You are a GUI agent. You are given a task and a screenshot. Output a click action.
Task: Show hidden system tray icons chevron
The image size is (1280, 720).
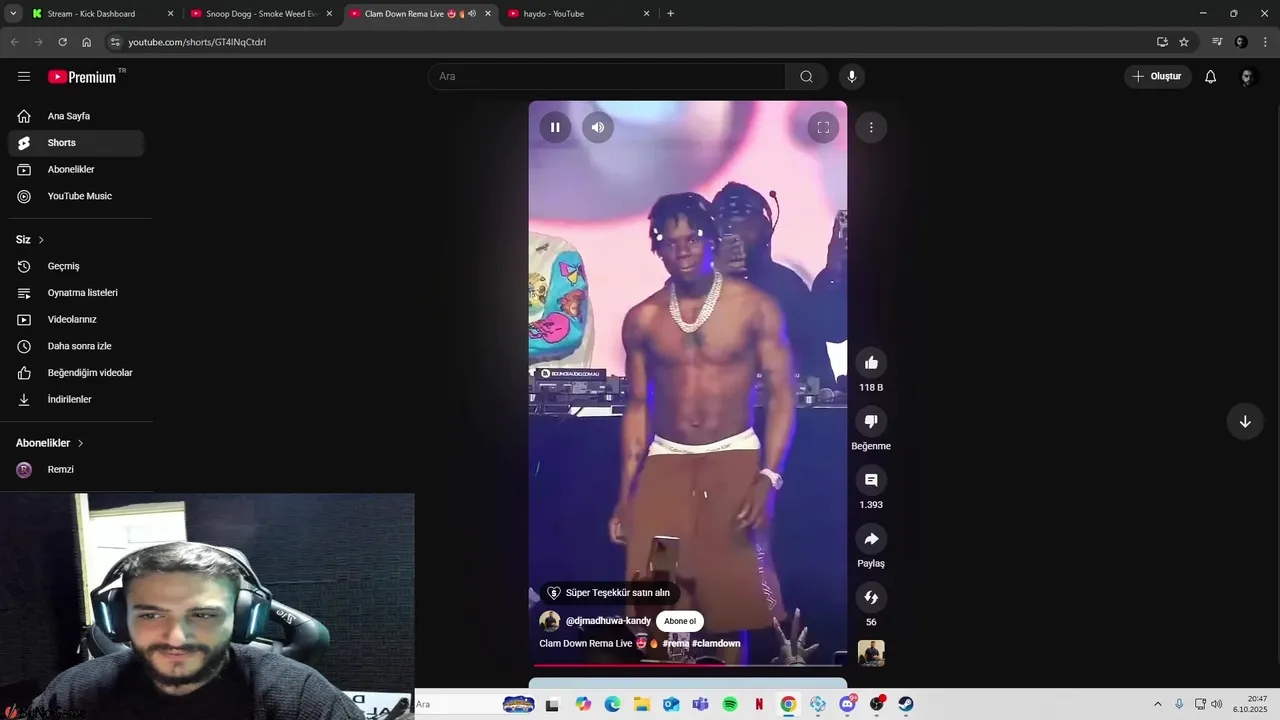1158,704
